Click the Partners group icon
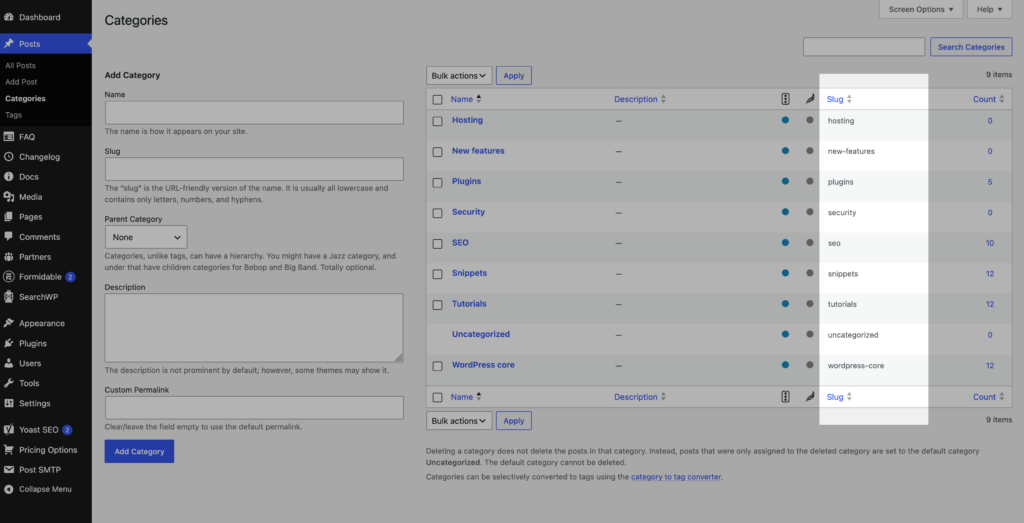The image size is (1024, 523). coord(9,257)
